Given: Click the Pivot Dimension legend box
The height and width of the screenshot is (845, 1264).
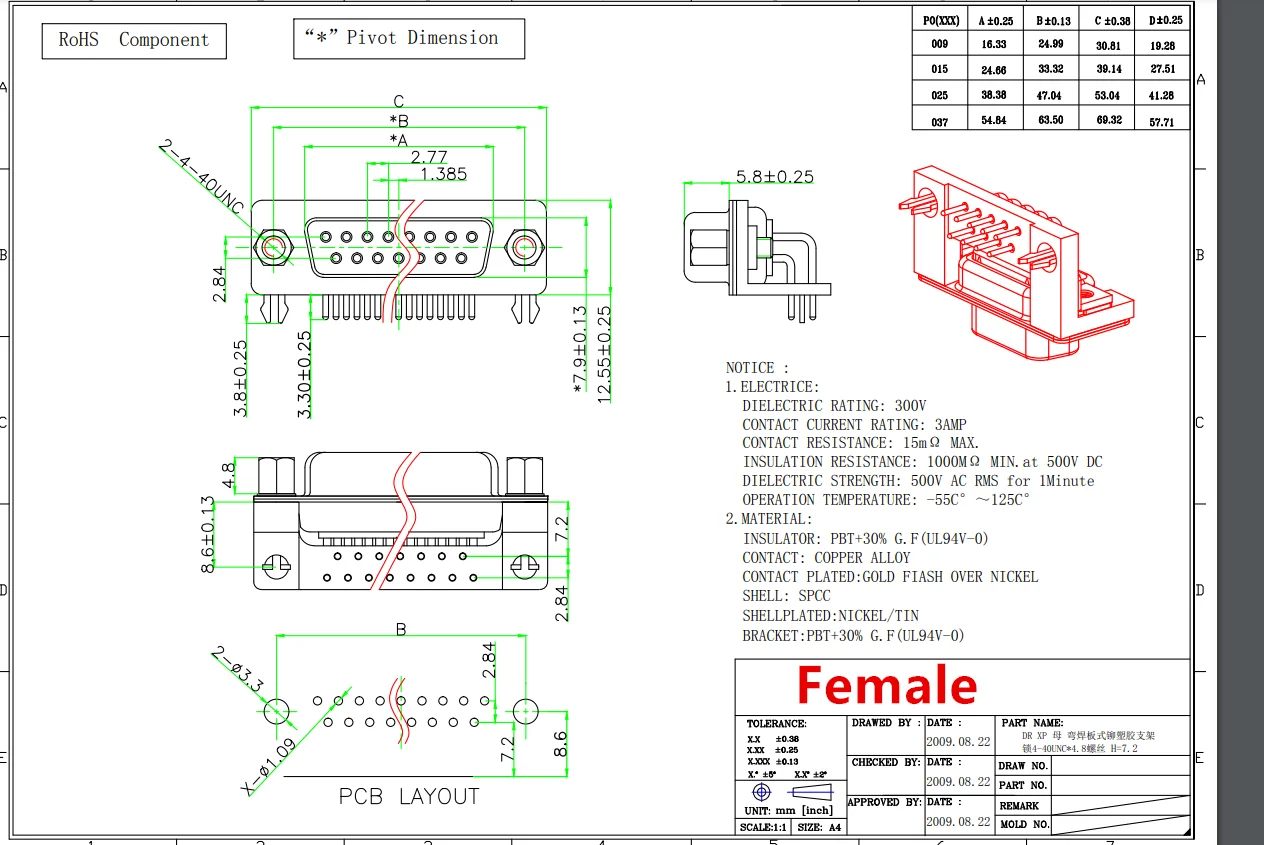Looking at the screenshot, I should tap(409, 39).
